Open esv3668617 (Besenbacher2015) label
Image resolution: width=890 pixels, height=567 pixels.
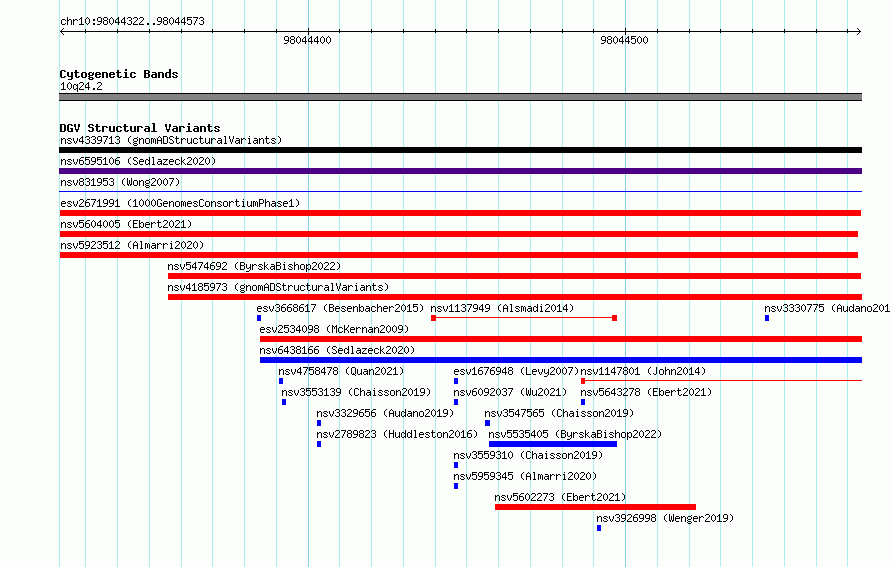[340, 308]
